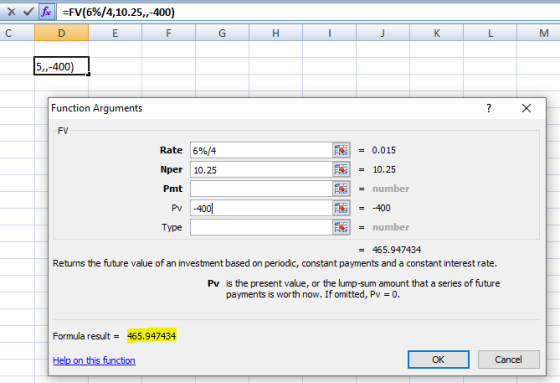Select column H header
560x383 pixels.
[276, 33]
